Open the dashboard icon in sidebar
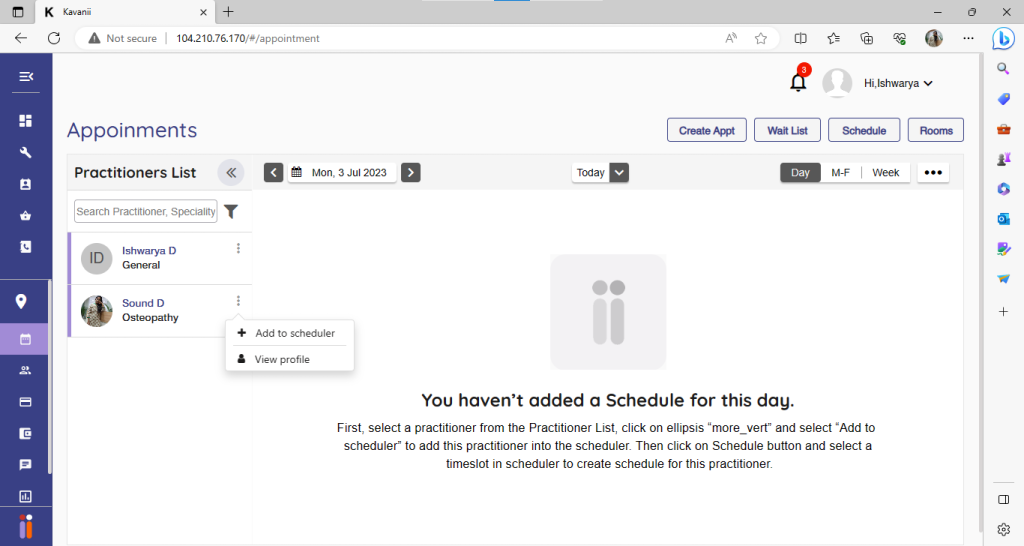 pos(26,121)
